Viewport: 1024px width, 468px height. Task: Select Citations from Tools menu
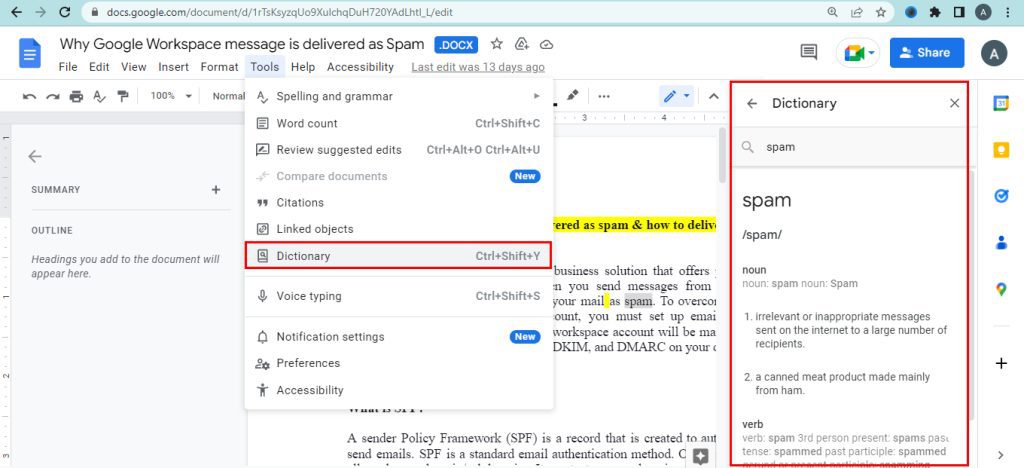coord(399,202)
